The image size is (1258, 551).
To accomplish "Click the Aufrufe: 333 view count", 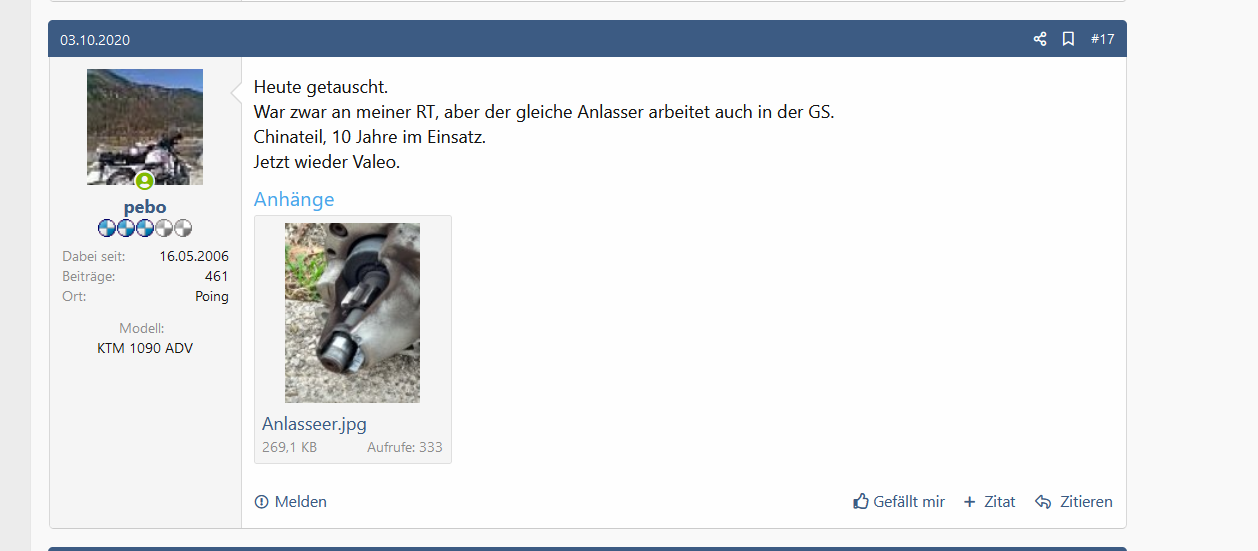I will (x=405, y=448).
